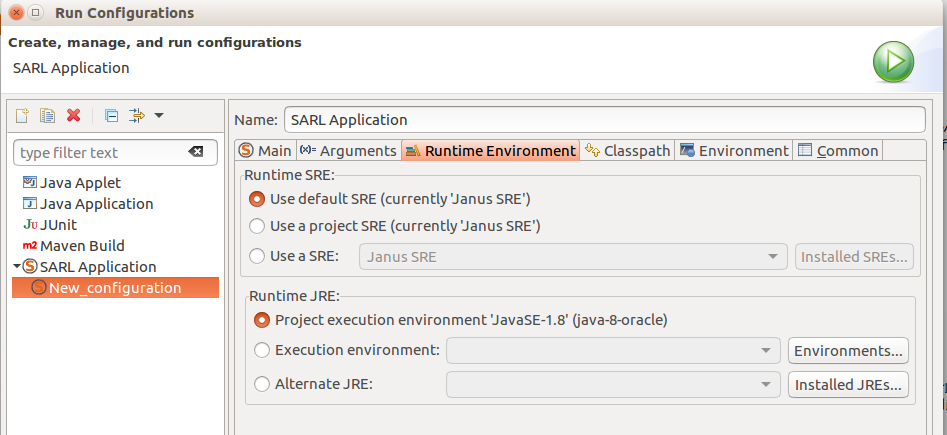Open the Execution environment combo box
This screenshot has width=947, height=435.
pyautogui.click(x=611, y=350)
